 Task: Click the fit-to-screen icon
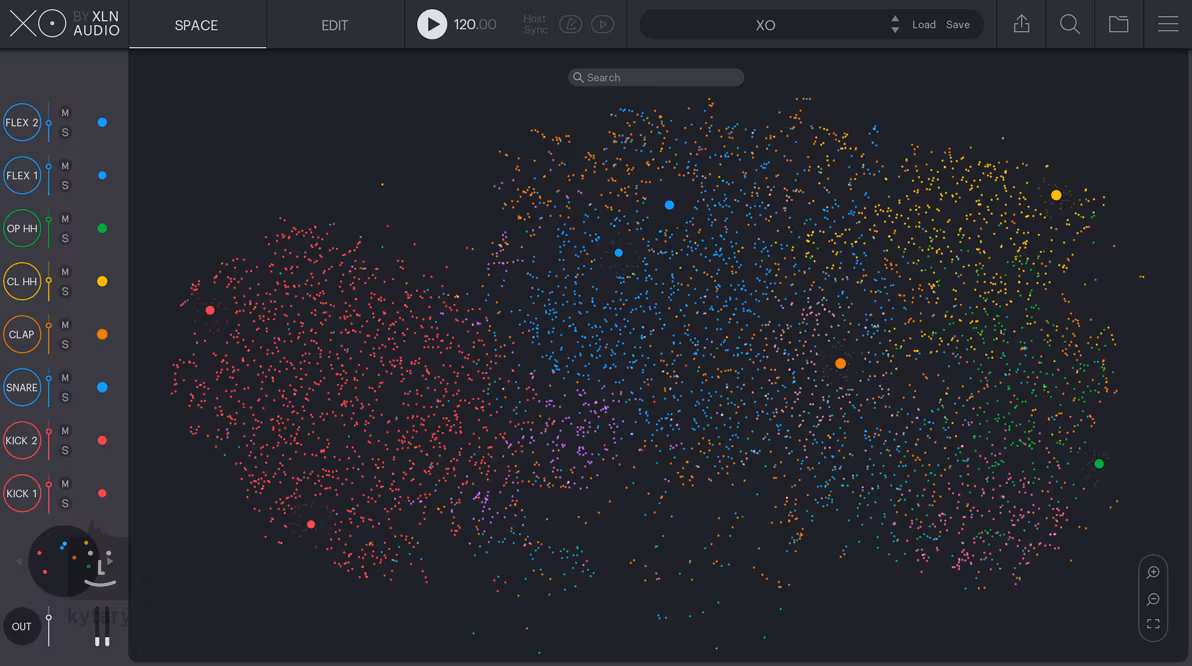[x=1153, y=624]
